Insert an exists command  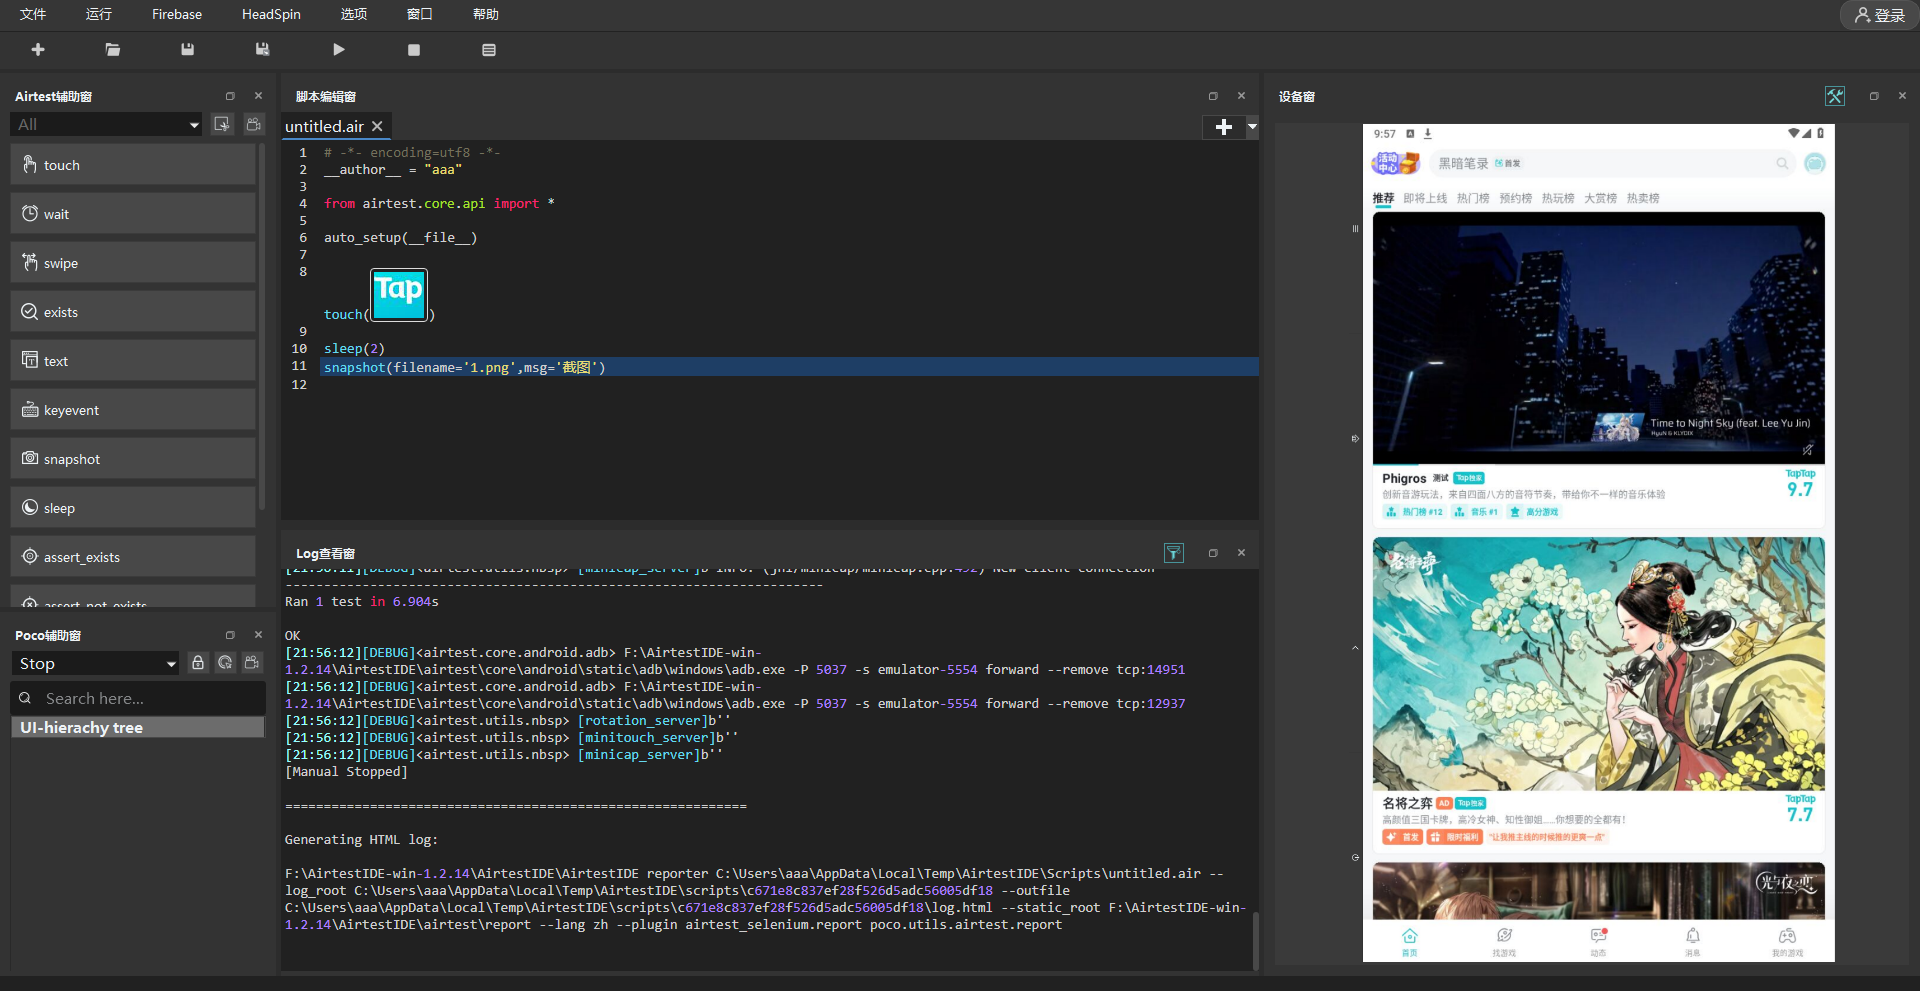(133, 312)
